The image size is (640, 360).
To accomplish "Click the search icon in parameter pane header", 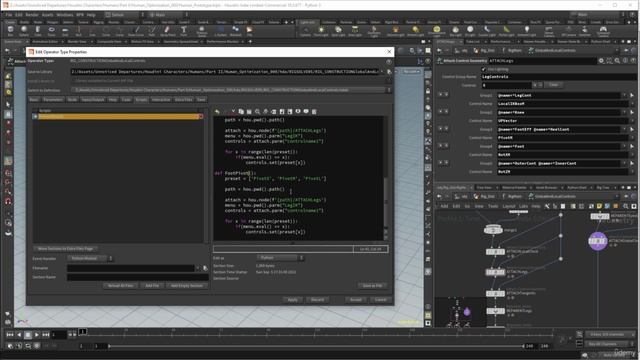I will point(617,60).
